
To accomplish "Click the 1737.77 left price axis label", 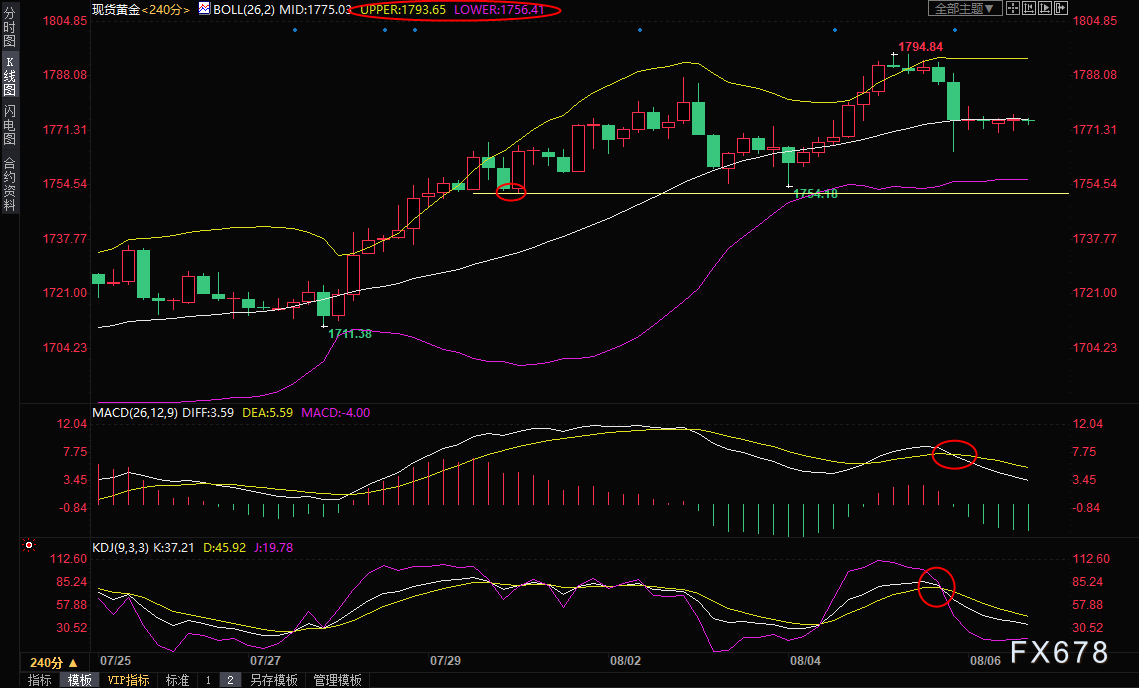I will pos(65,238).
